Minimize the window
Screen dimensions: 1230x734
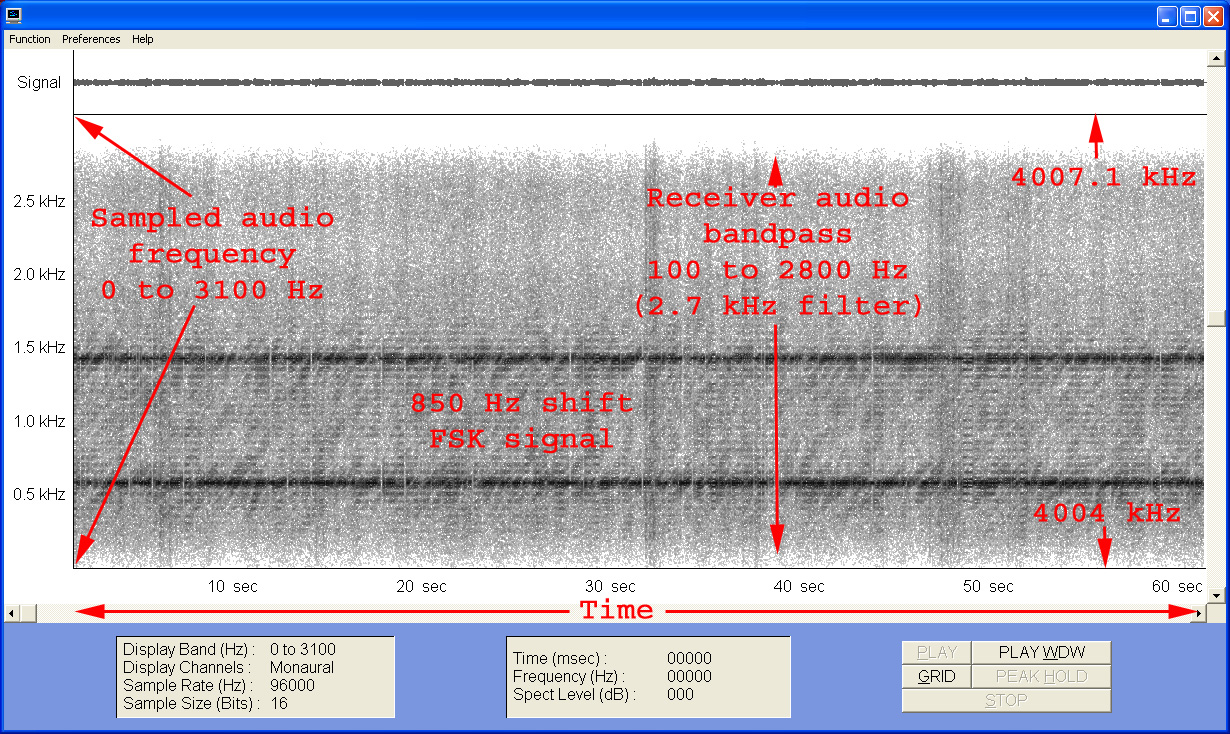[1168, 16]
